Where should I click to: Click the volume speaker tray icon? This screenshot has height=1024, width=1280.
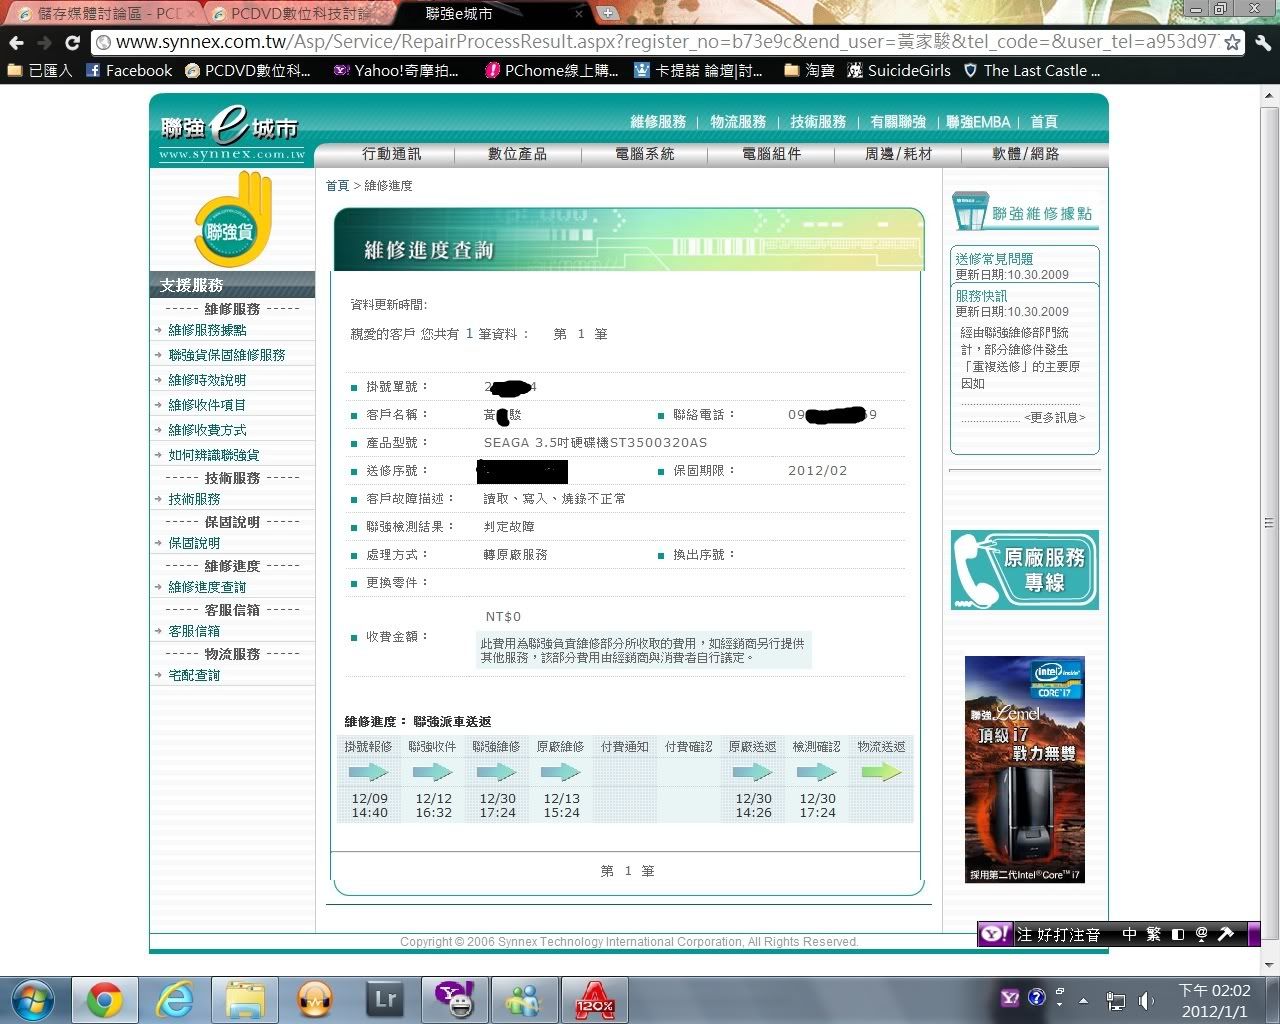1146,1000
